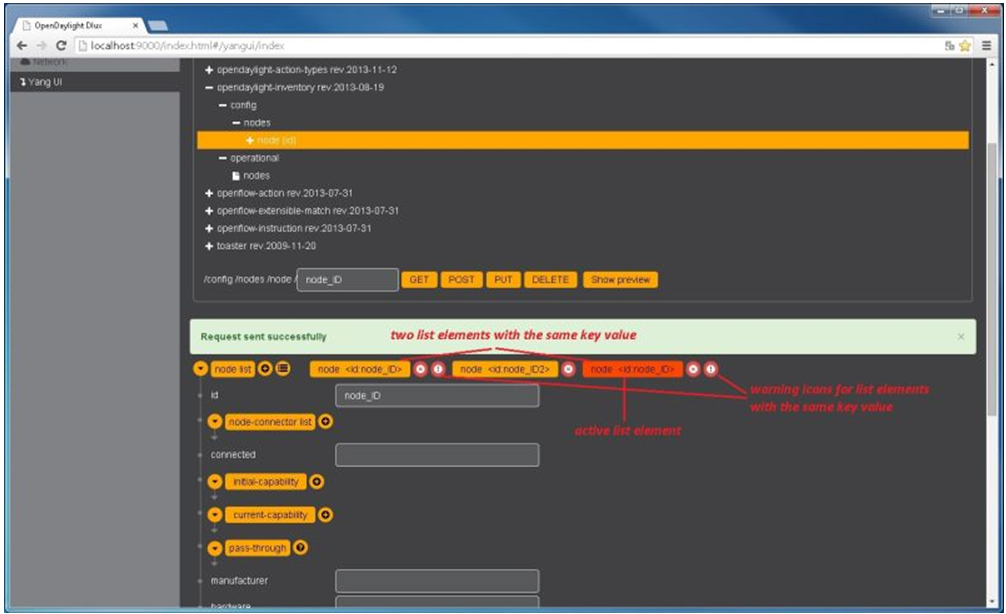Click the current-capability label
1006x614 pixels.
[270, 515]
